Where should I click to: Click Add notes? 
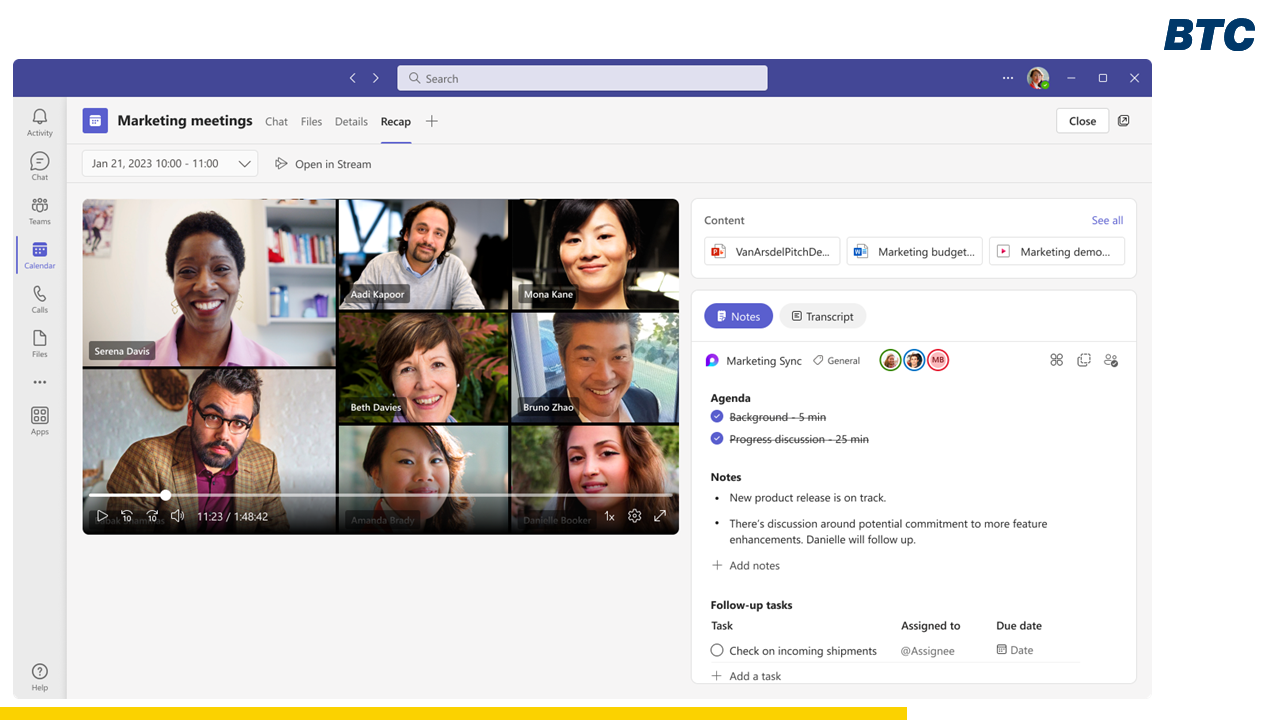[745, 565]
